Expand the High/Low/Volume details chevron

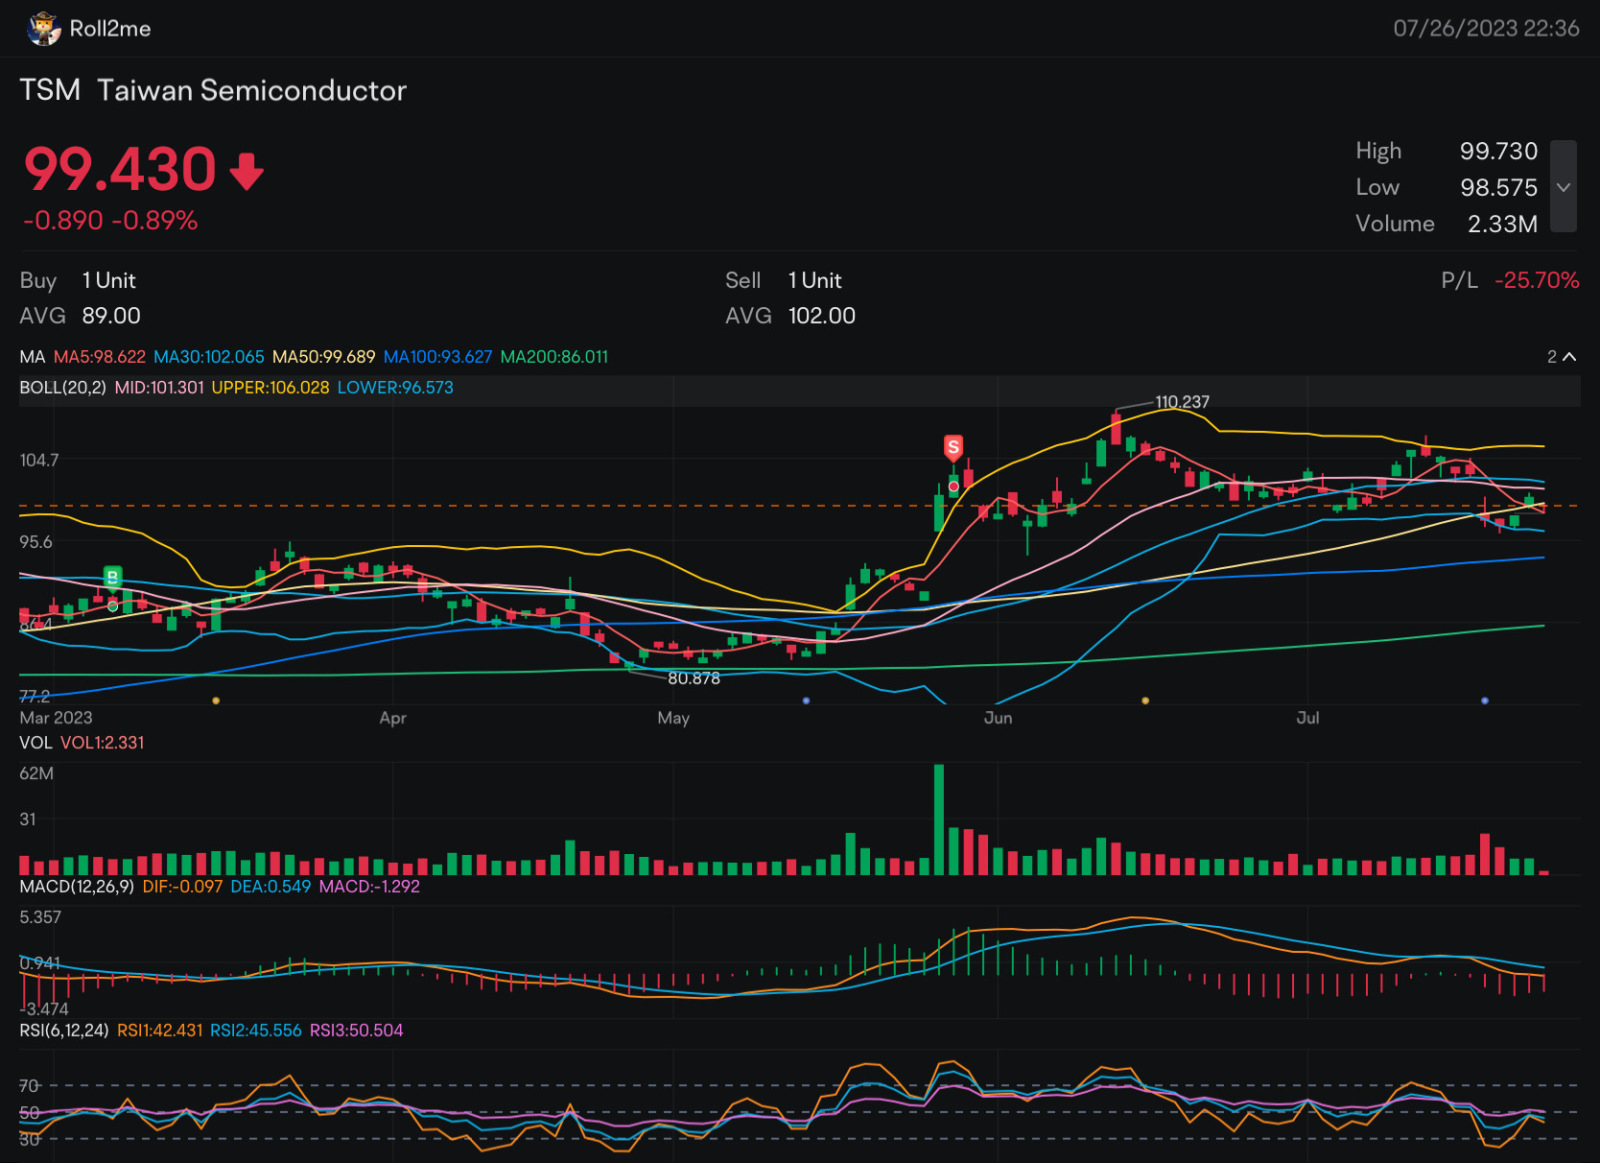[x=1563, y=187]
